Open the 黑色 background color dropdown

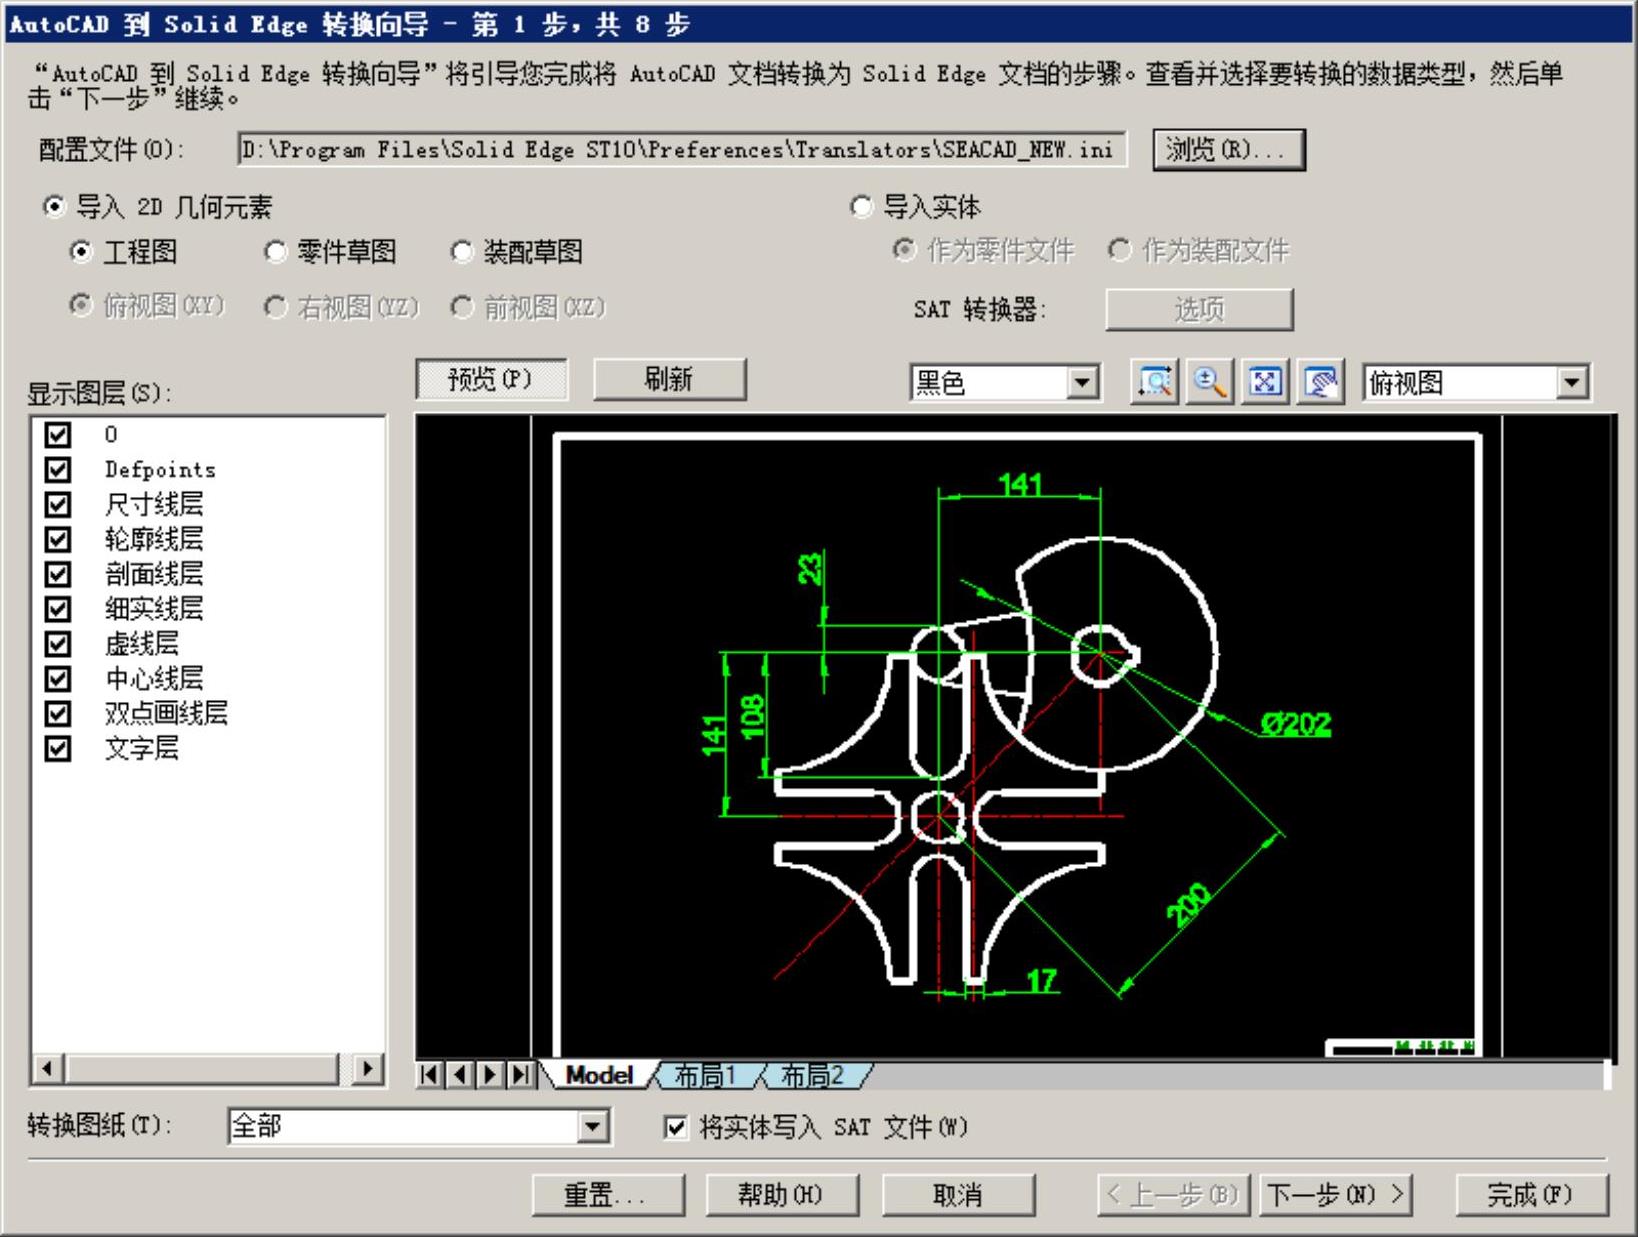(1082, 382)
